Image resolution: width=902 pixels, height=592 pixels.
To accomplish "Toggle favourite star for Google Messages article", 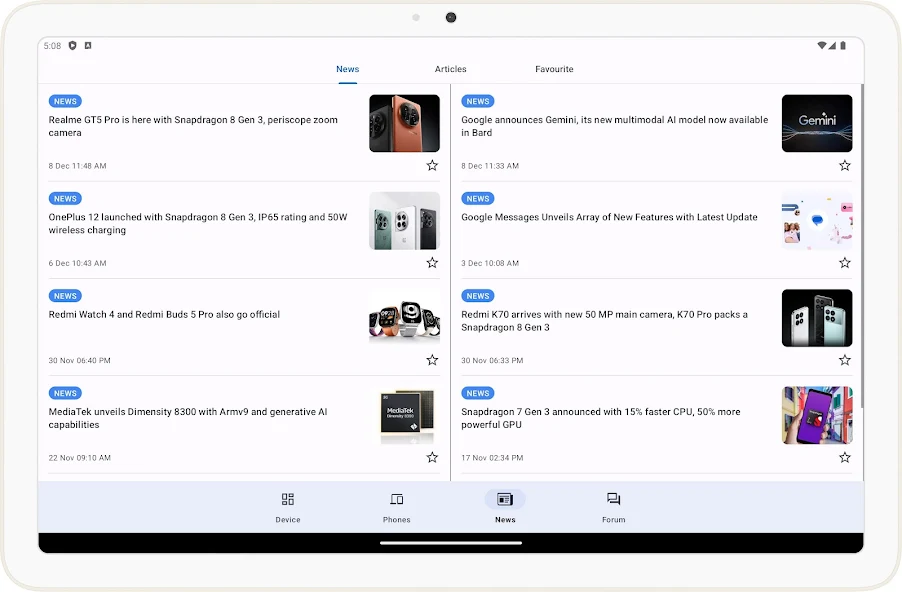I will (844, 263).
